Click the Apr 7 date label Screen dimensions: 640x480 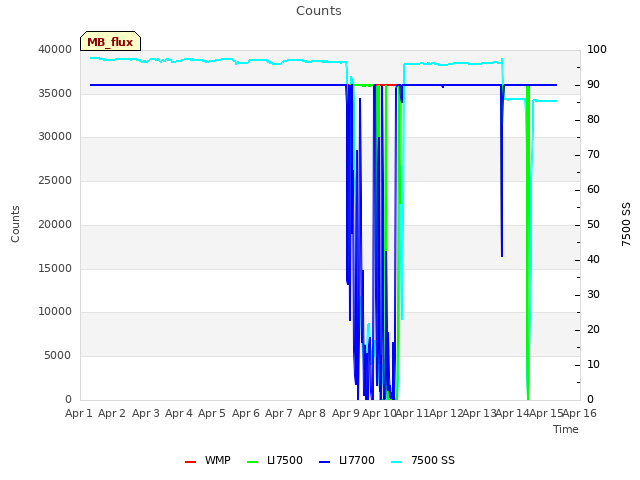279,413
